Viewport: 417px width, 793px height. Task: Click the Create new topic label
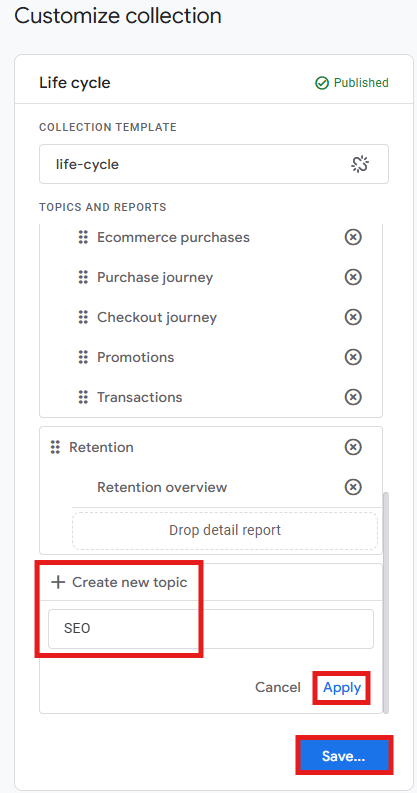pos(129,582)
